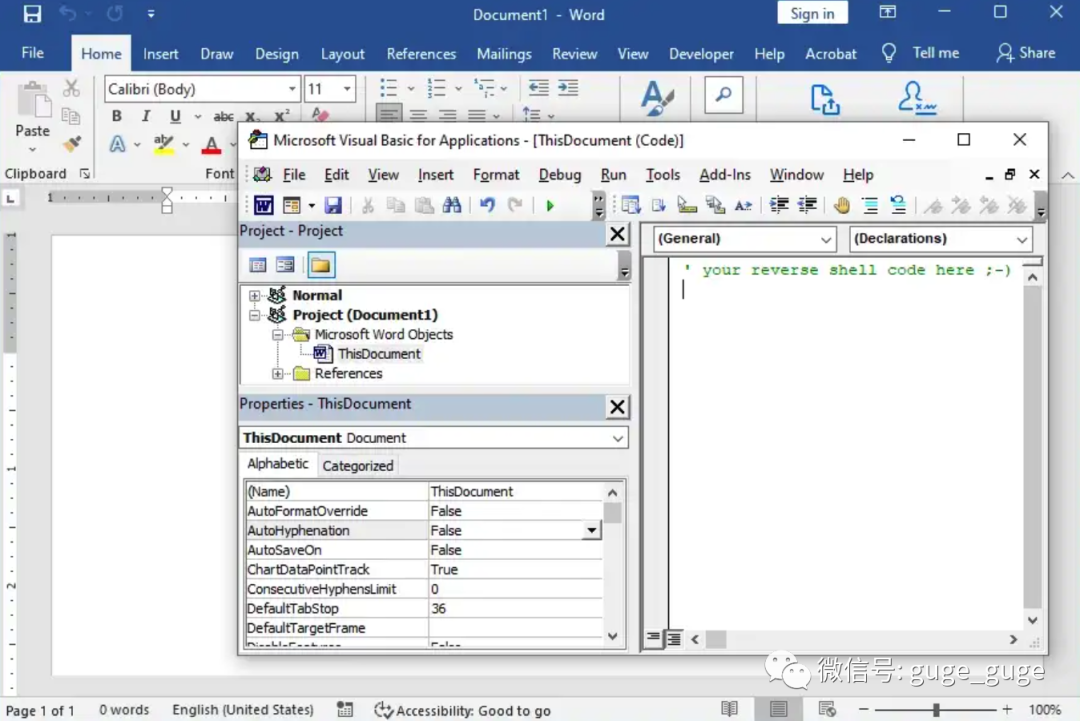1080x721 pixels.
Task: Click Find binoculars icon in VBA toolbar
Action: click(x=452, y=205)
